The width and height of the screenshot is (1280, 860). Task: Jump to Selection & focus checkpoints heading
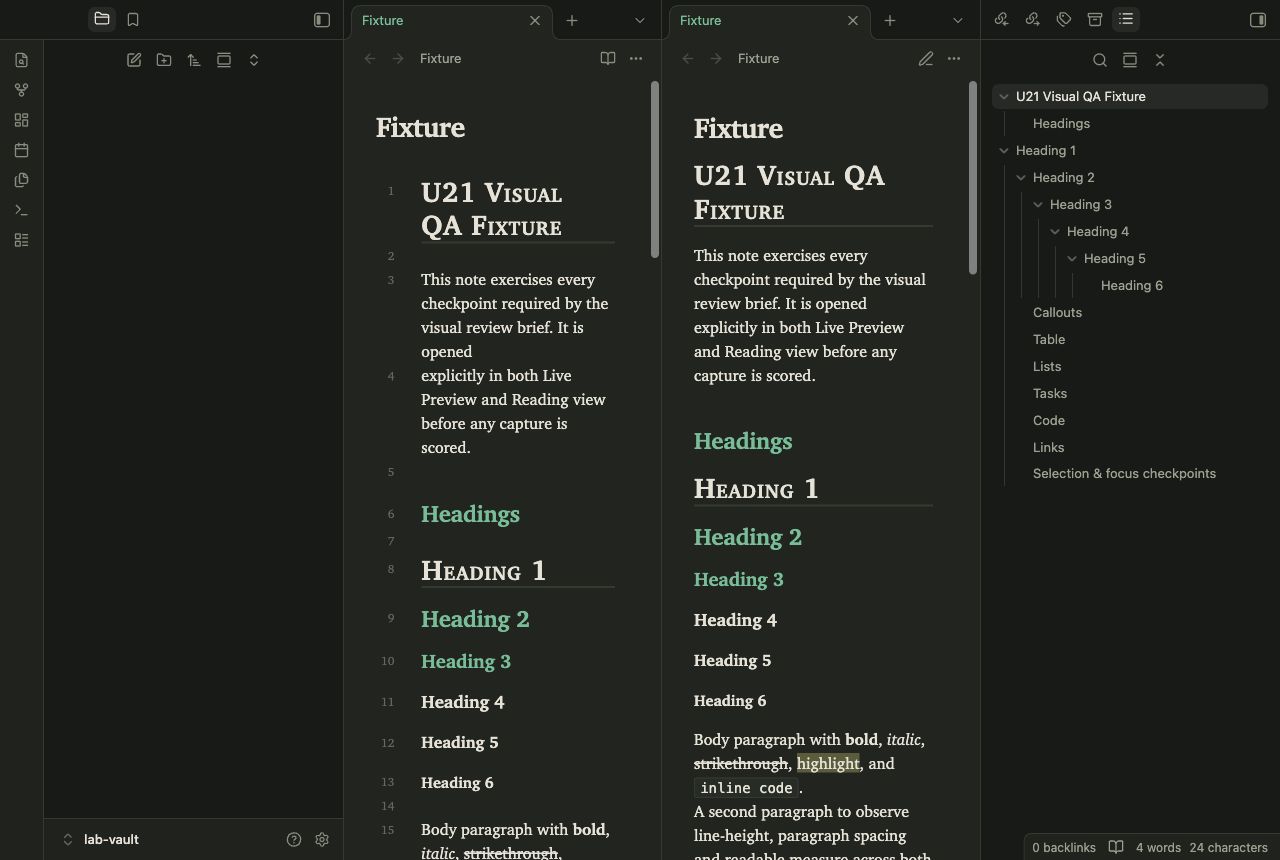[1124, 474]
